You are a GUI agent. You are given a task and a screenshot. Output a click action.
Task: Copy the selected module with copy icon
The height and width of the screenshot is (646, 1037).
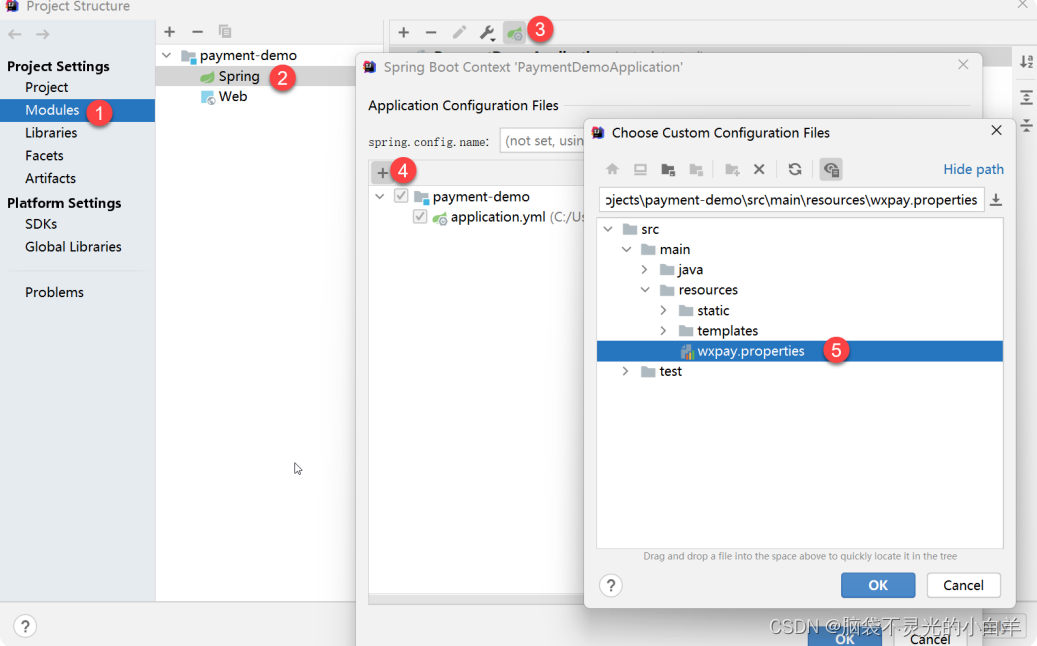click(225, 31)
